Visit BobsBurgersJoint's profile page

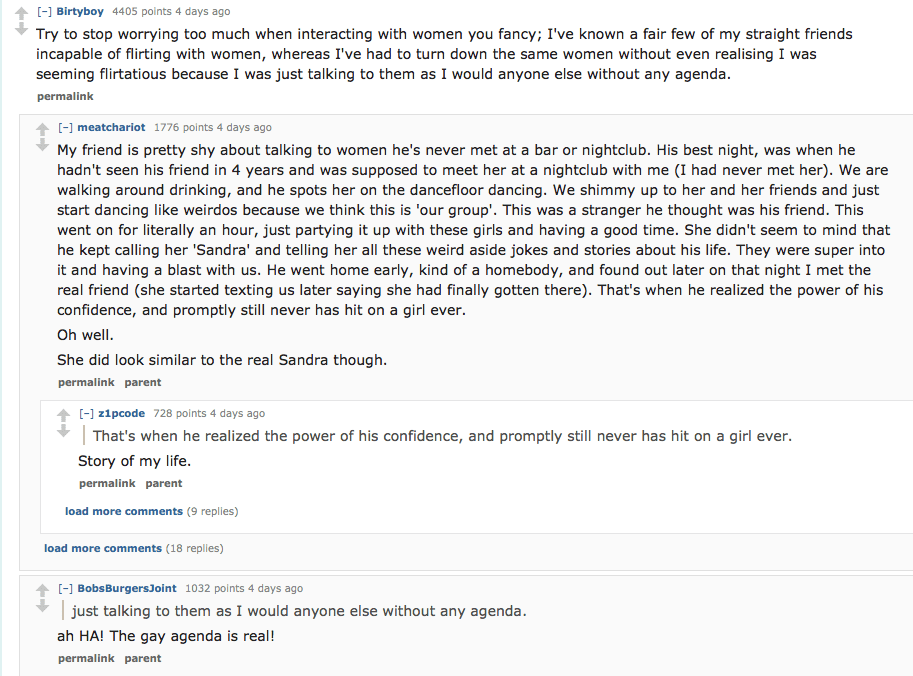tap(127, 589)
